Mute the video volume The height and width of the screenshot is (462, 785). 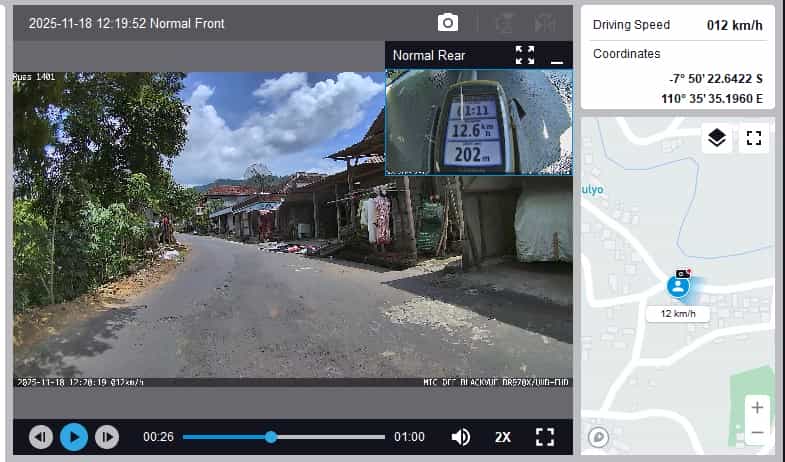click(460, 437)
